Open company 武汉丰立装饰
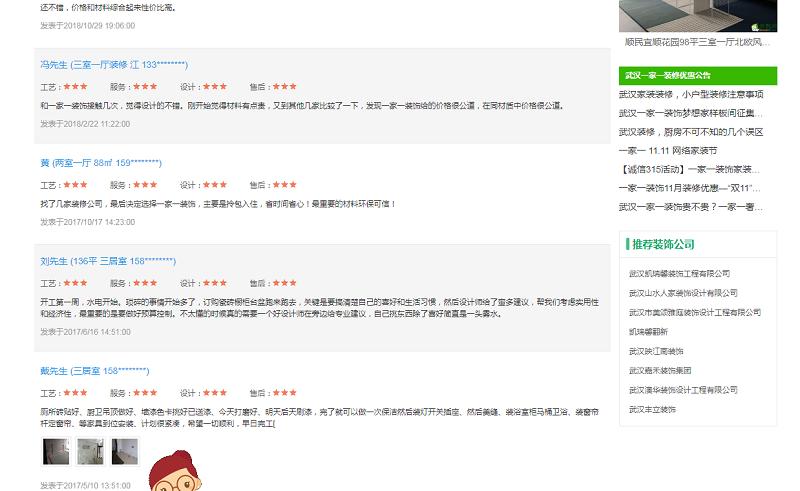Image resolution: width=800 pixels, height=491 pixels. tap(652, 409)
